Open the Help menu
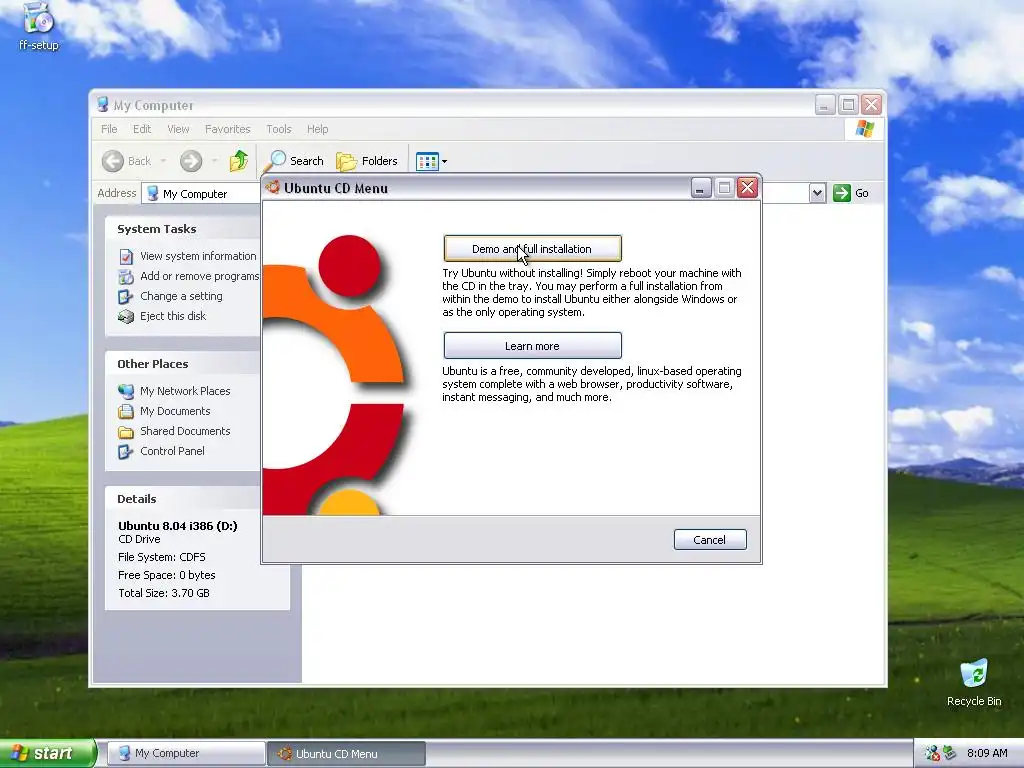 pyautogui.click(x=317, y=129)
